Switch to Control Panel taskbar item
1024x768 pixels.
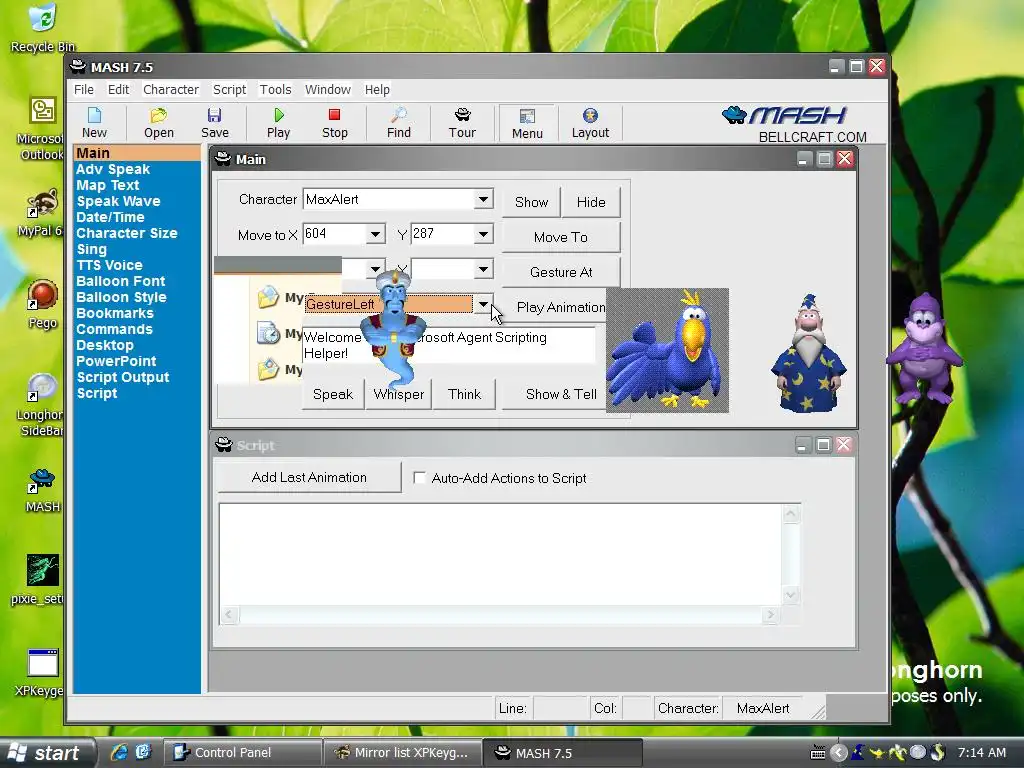242,753
